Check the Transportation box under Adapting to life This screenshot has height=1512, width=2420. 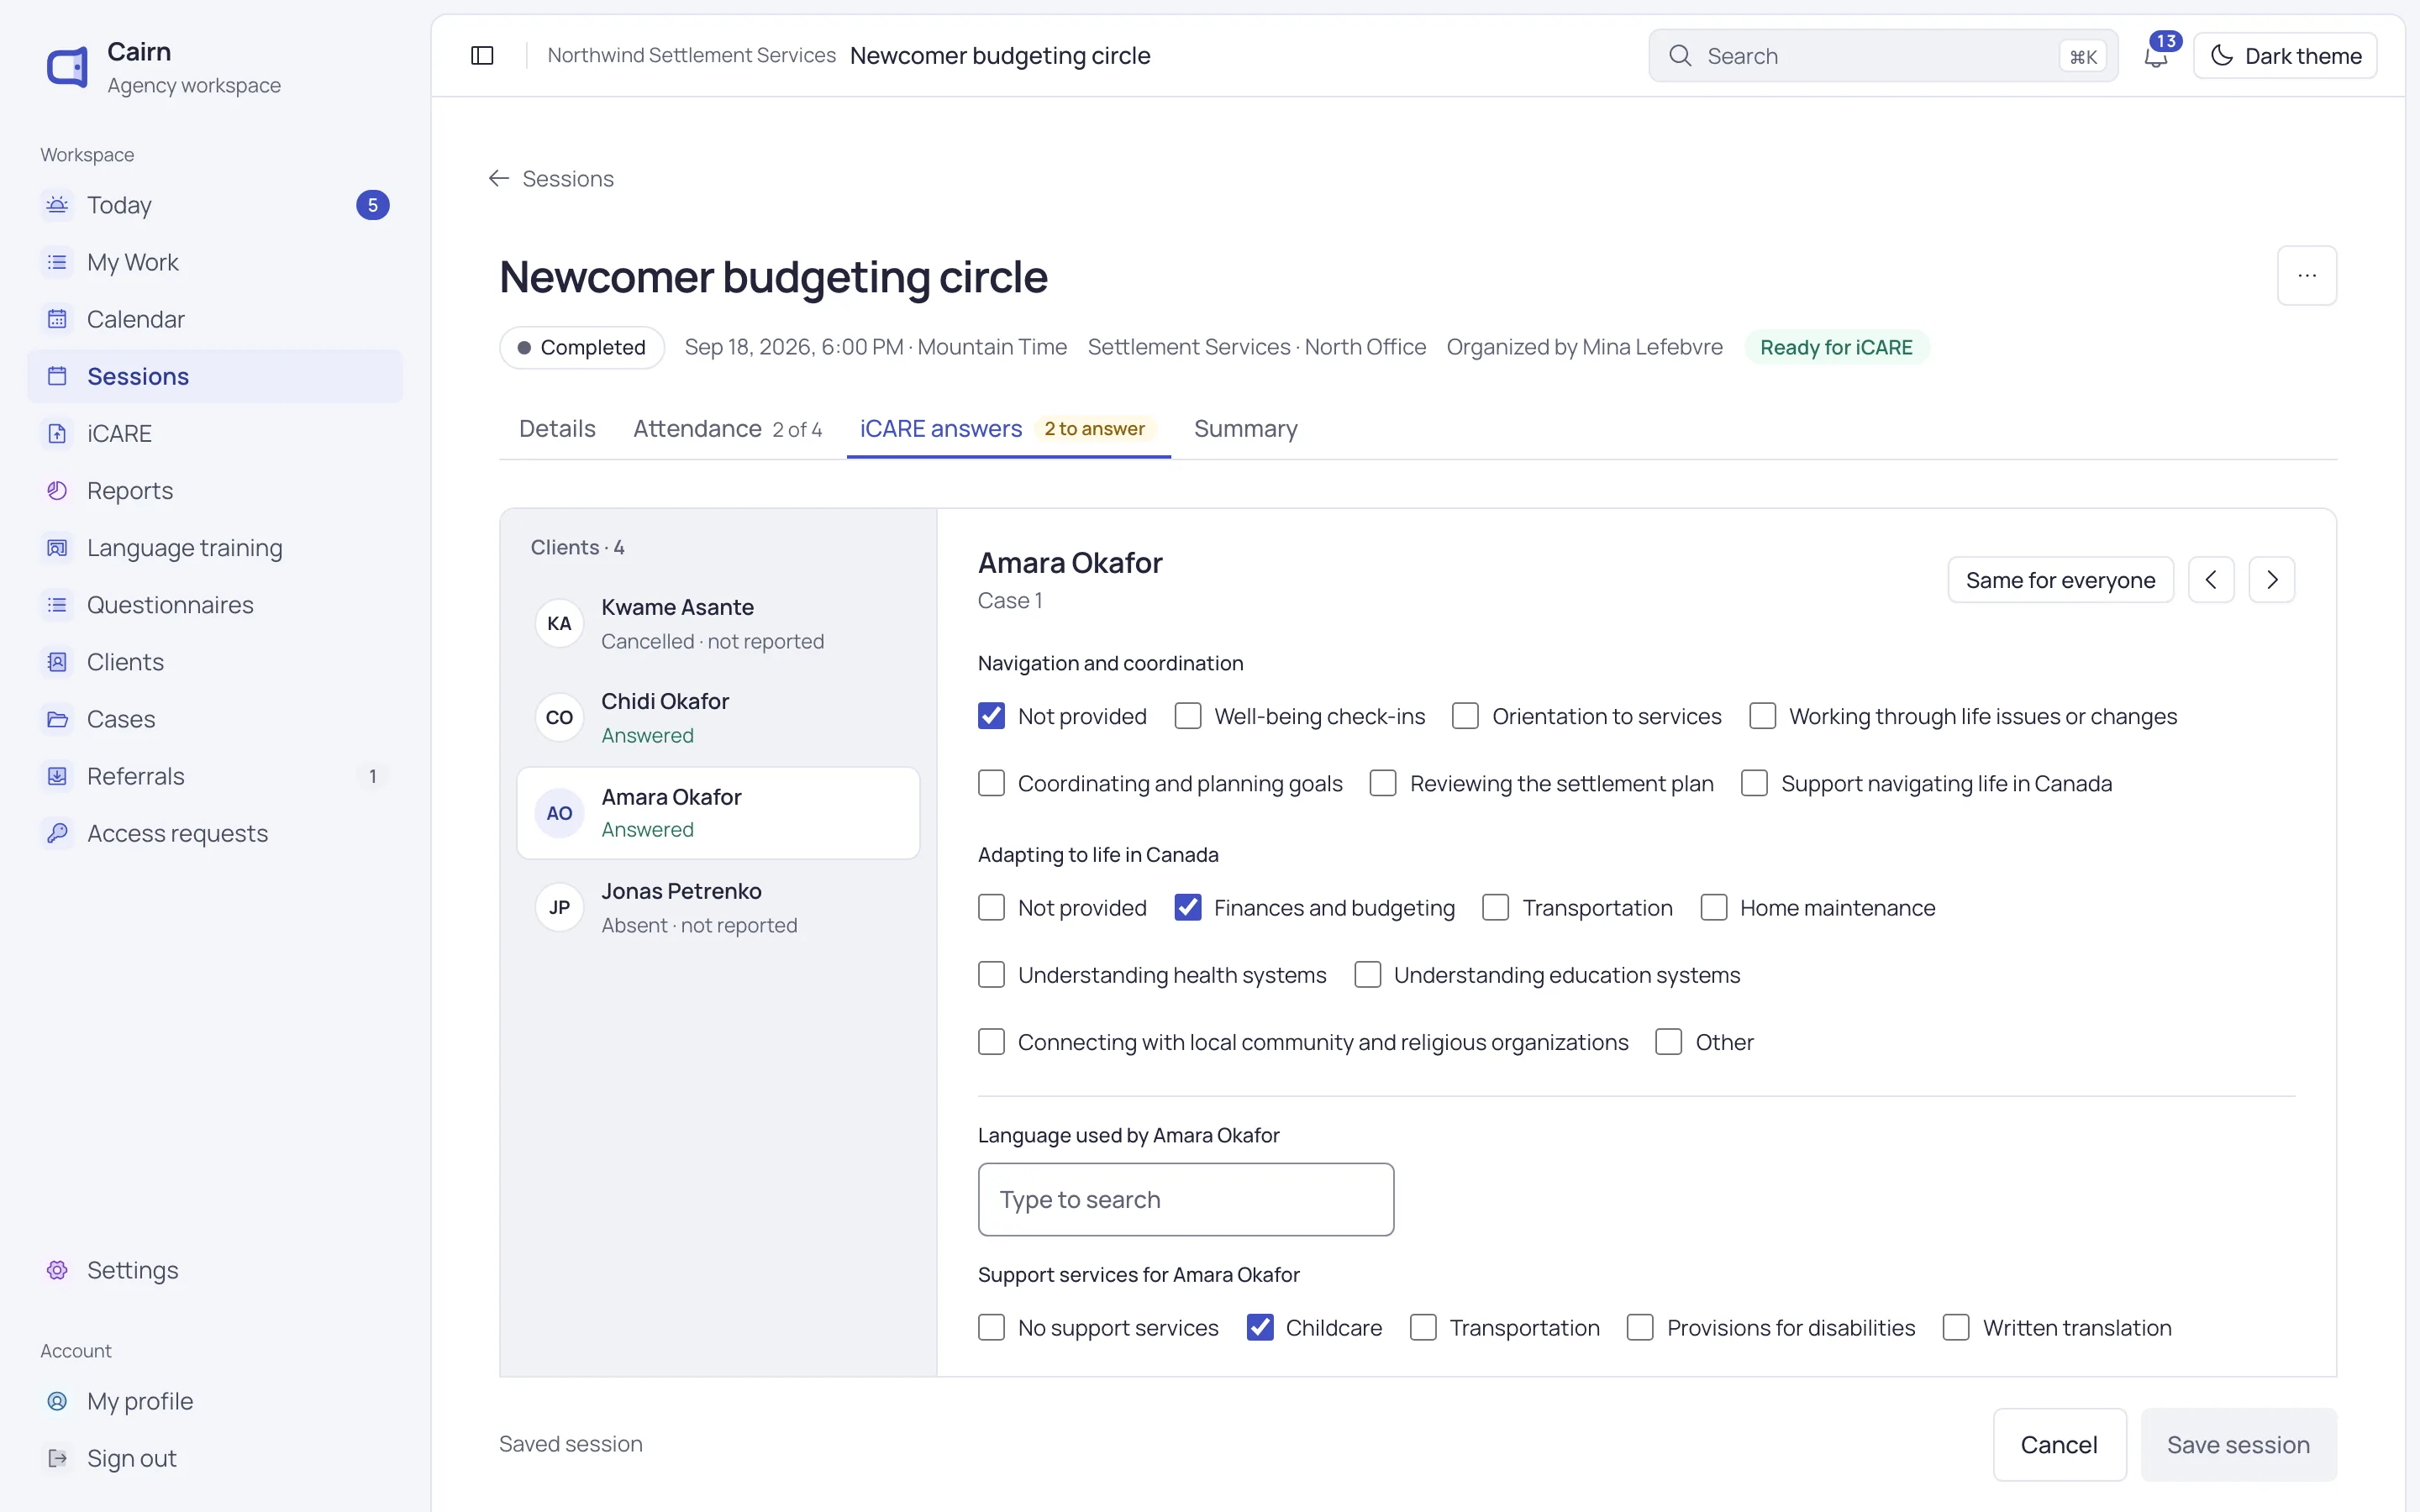[x=1496, y=907]
